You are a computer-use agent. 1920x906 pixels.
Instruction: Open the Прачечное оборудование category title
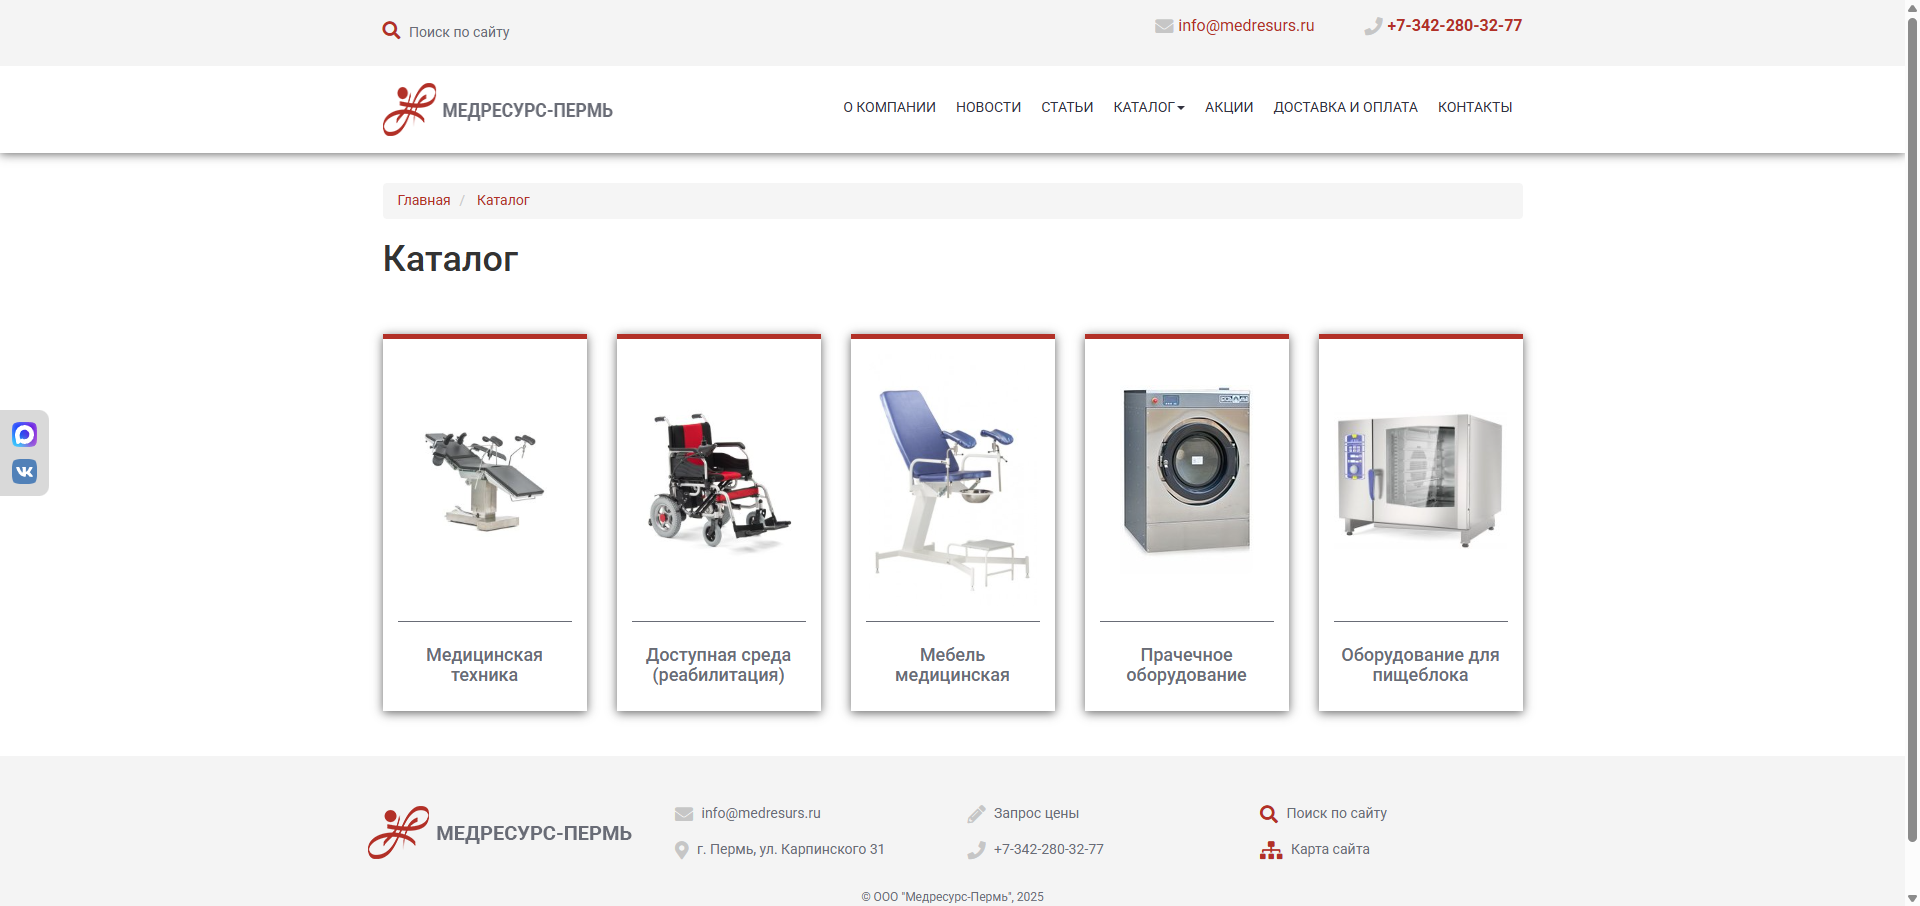pos(1186,665)
